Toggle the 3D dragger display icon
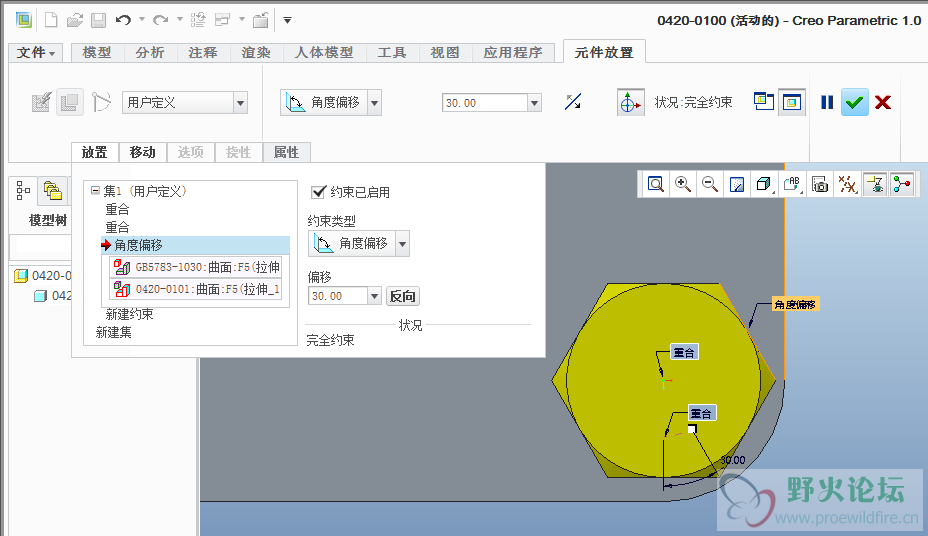The image size is (928, 536). pyautogui.click(x=630, y=103)
